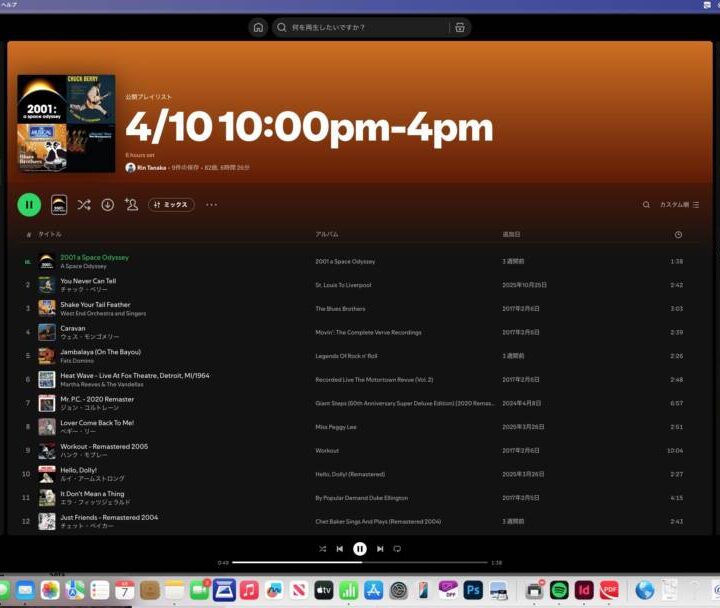
Task: Seek on the playback progress bar
Action: [360, 562]
